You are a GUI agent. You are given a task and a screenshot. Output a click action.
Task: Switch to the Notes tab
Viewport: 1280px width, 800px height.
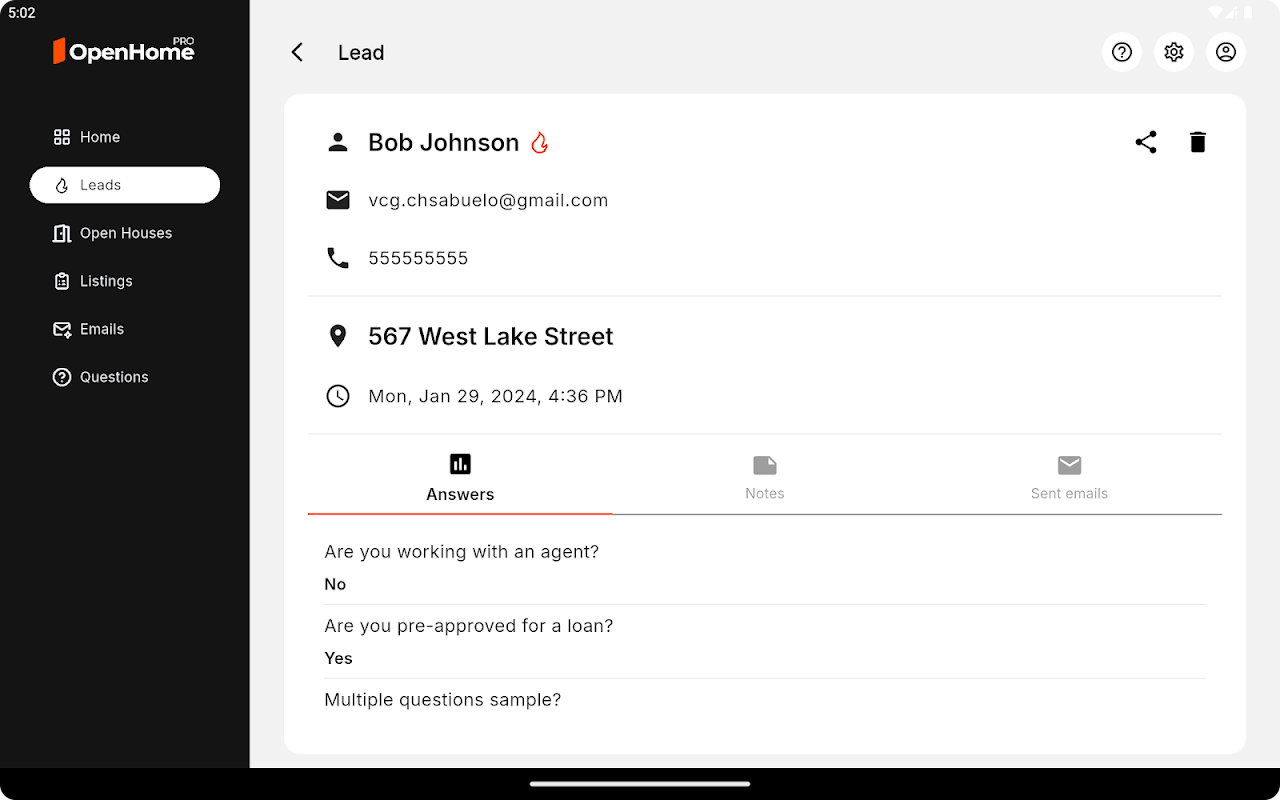[765, 477]
